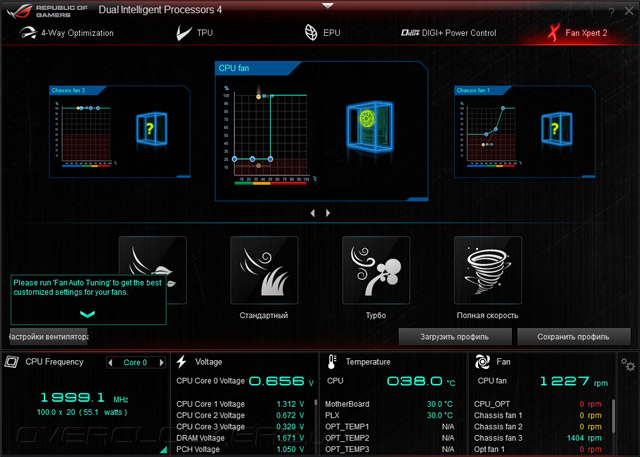Click Chassis fan 1 unknown-location cube
The image size is (640, 457).
(556, 129)
